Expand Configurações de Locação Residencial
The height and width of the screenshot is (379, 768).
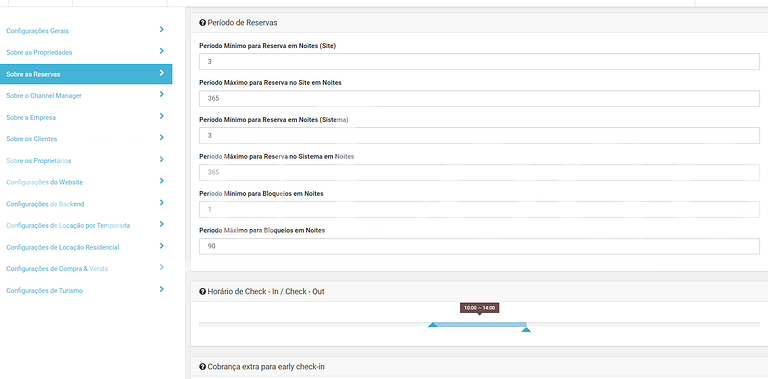click(x=86, y=247)
